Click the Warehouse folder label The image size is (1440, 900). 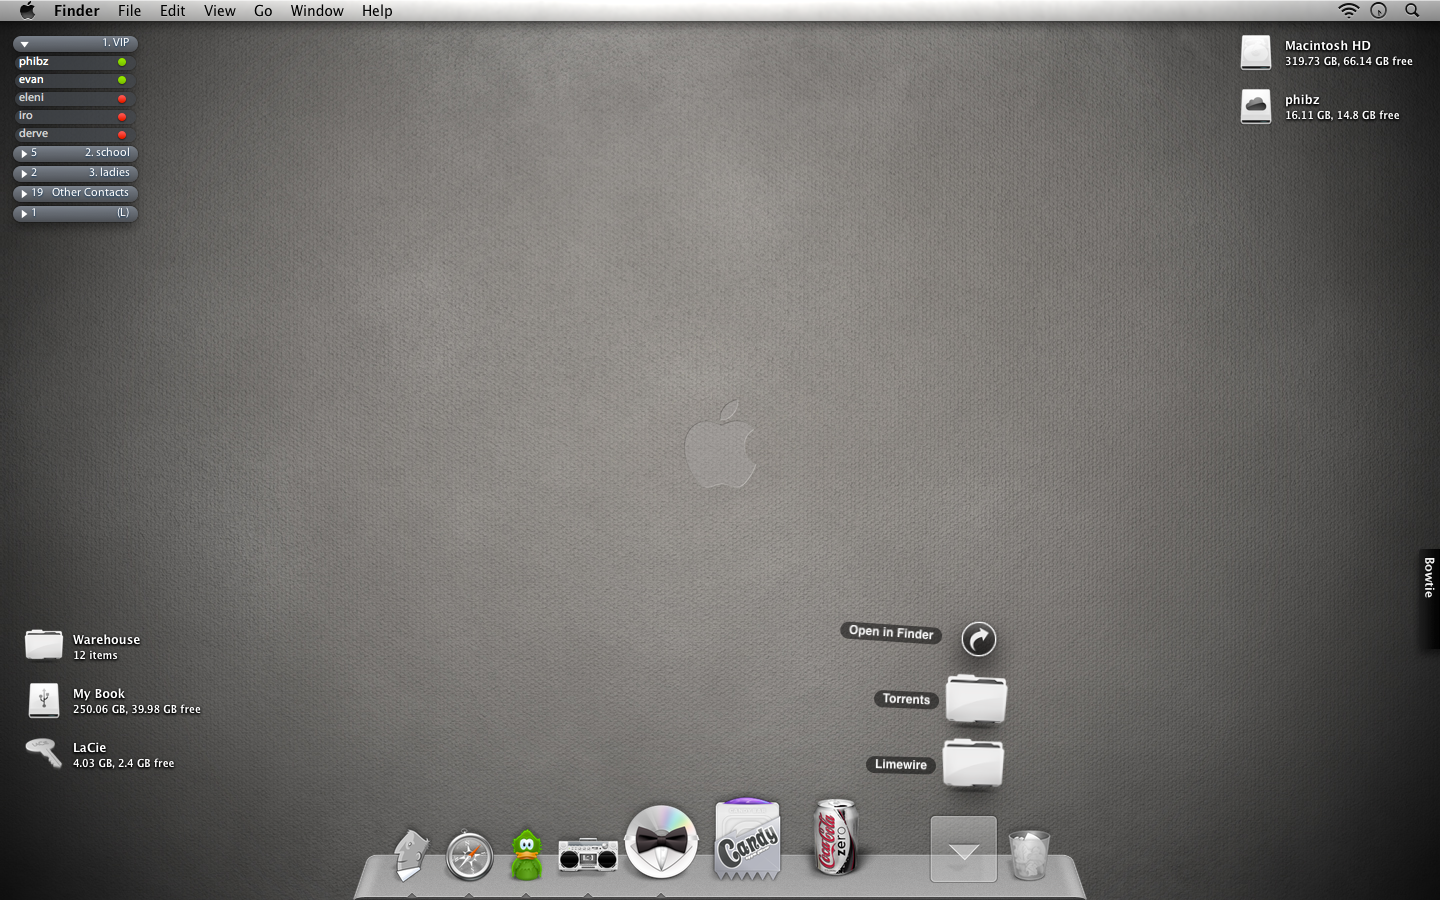(x=106, y=640)
